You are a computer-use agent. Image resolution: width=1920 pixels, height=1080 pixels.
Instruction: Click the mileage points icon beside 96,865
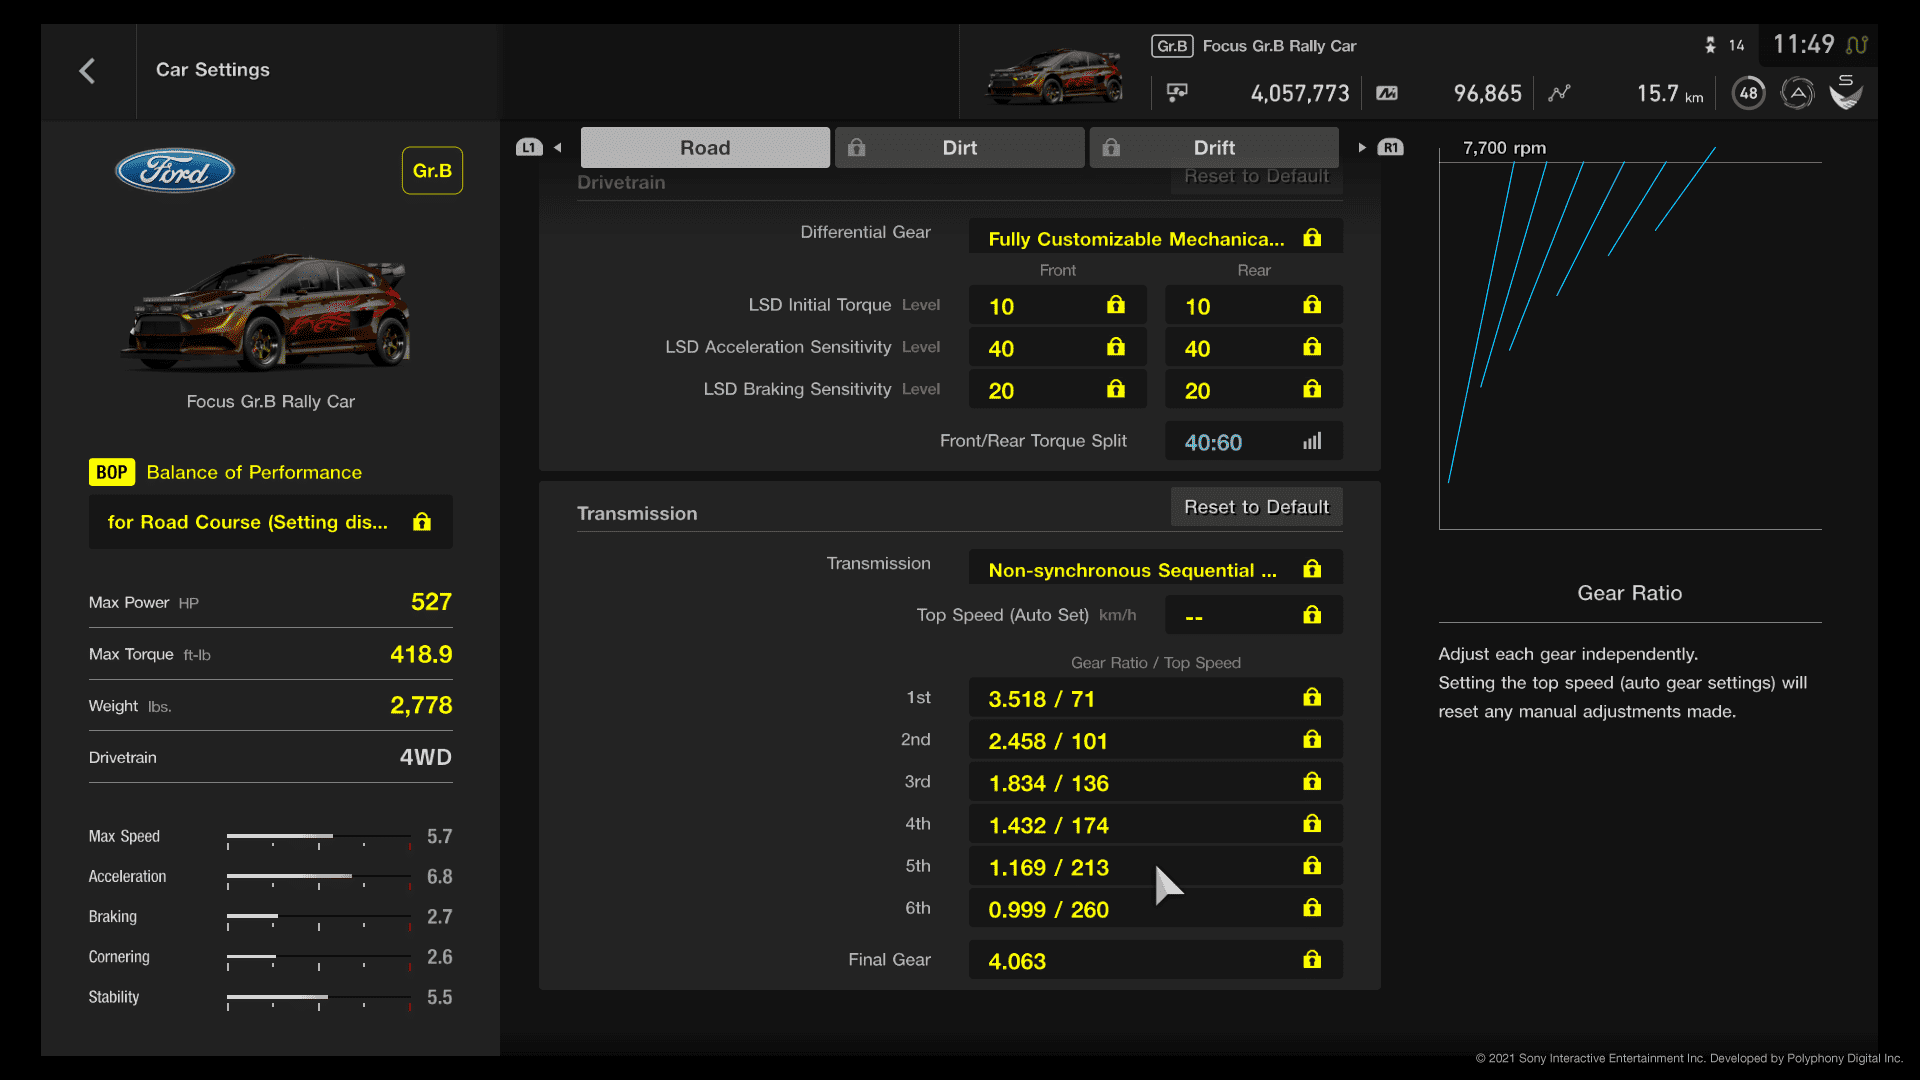click(x=1387, y=93)
